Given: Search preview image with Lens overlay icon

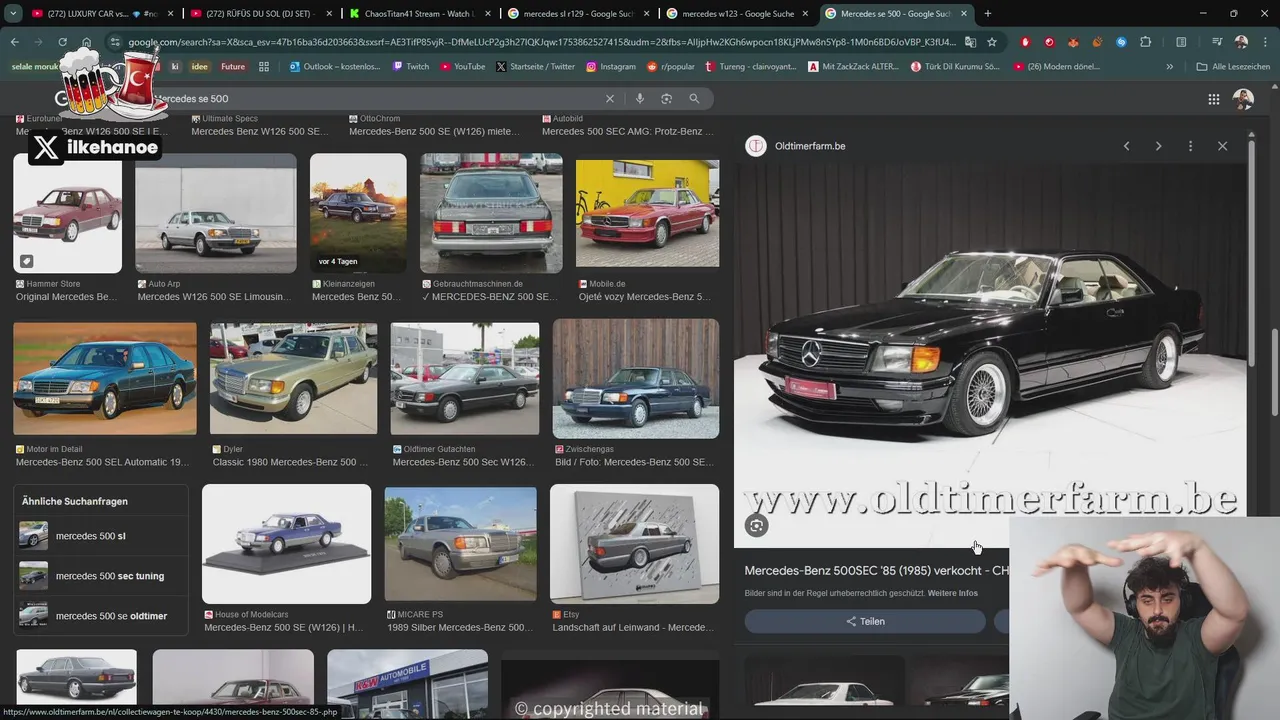Looking at the screenshot, I should pos(756,526).
